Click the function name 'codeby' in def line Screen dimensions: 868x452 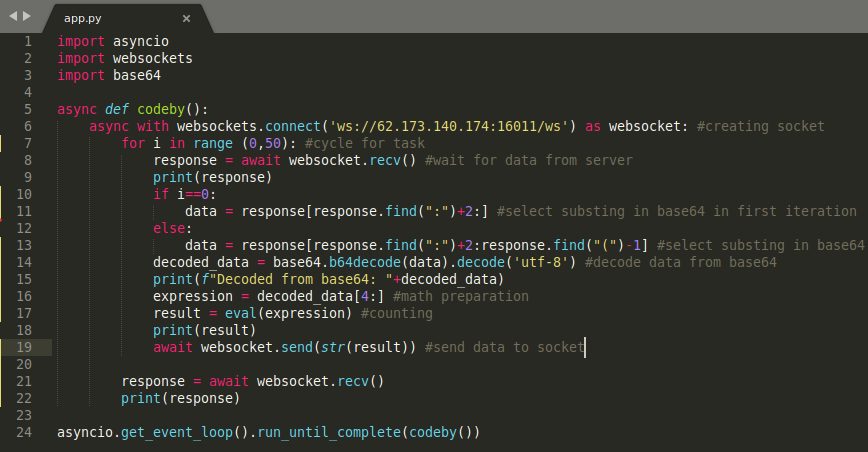(x=161, y=110)
